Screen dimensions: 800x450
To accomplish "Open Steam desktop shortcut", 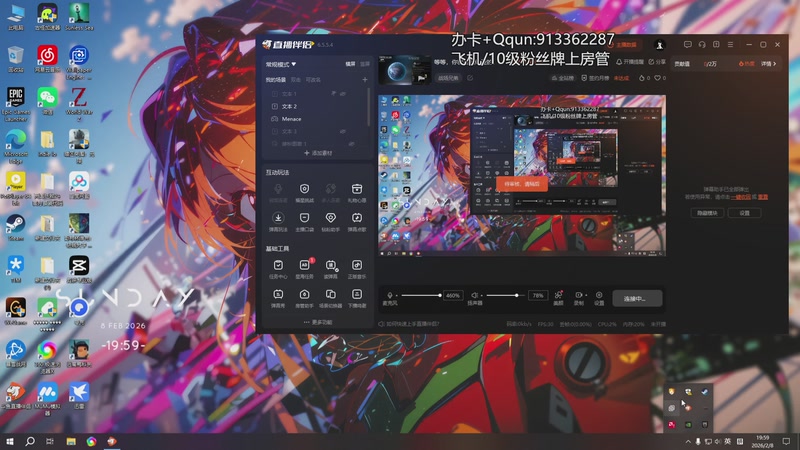I will pyautogui.click(x=15, y=227).
